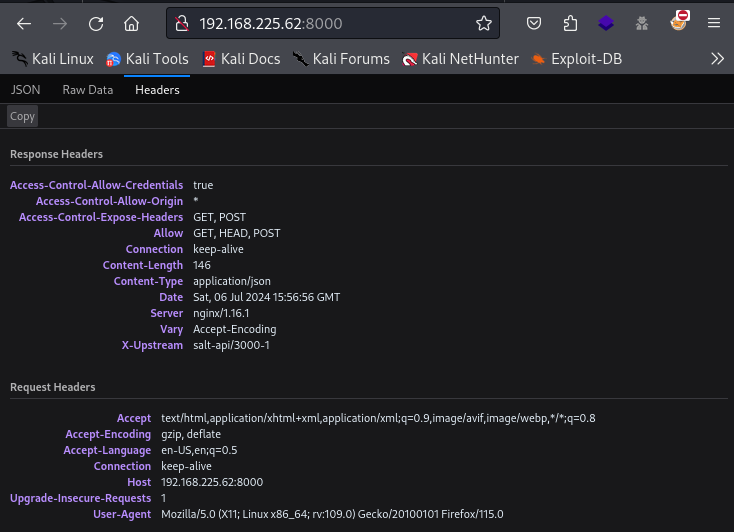This screenshot has width=734, height=532.
Task: Switch to the JSON tab
Action: pos(26,90)
